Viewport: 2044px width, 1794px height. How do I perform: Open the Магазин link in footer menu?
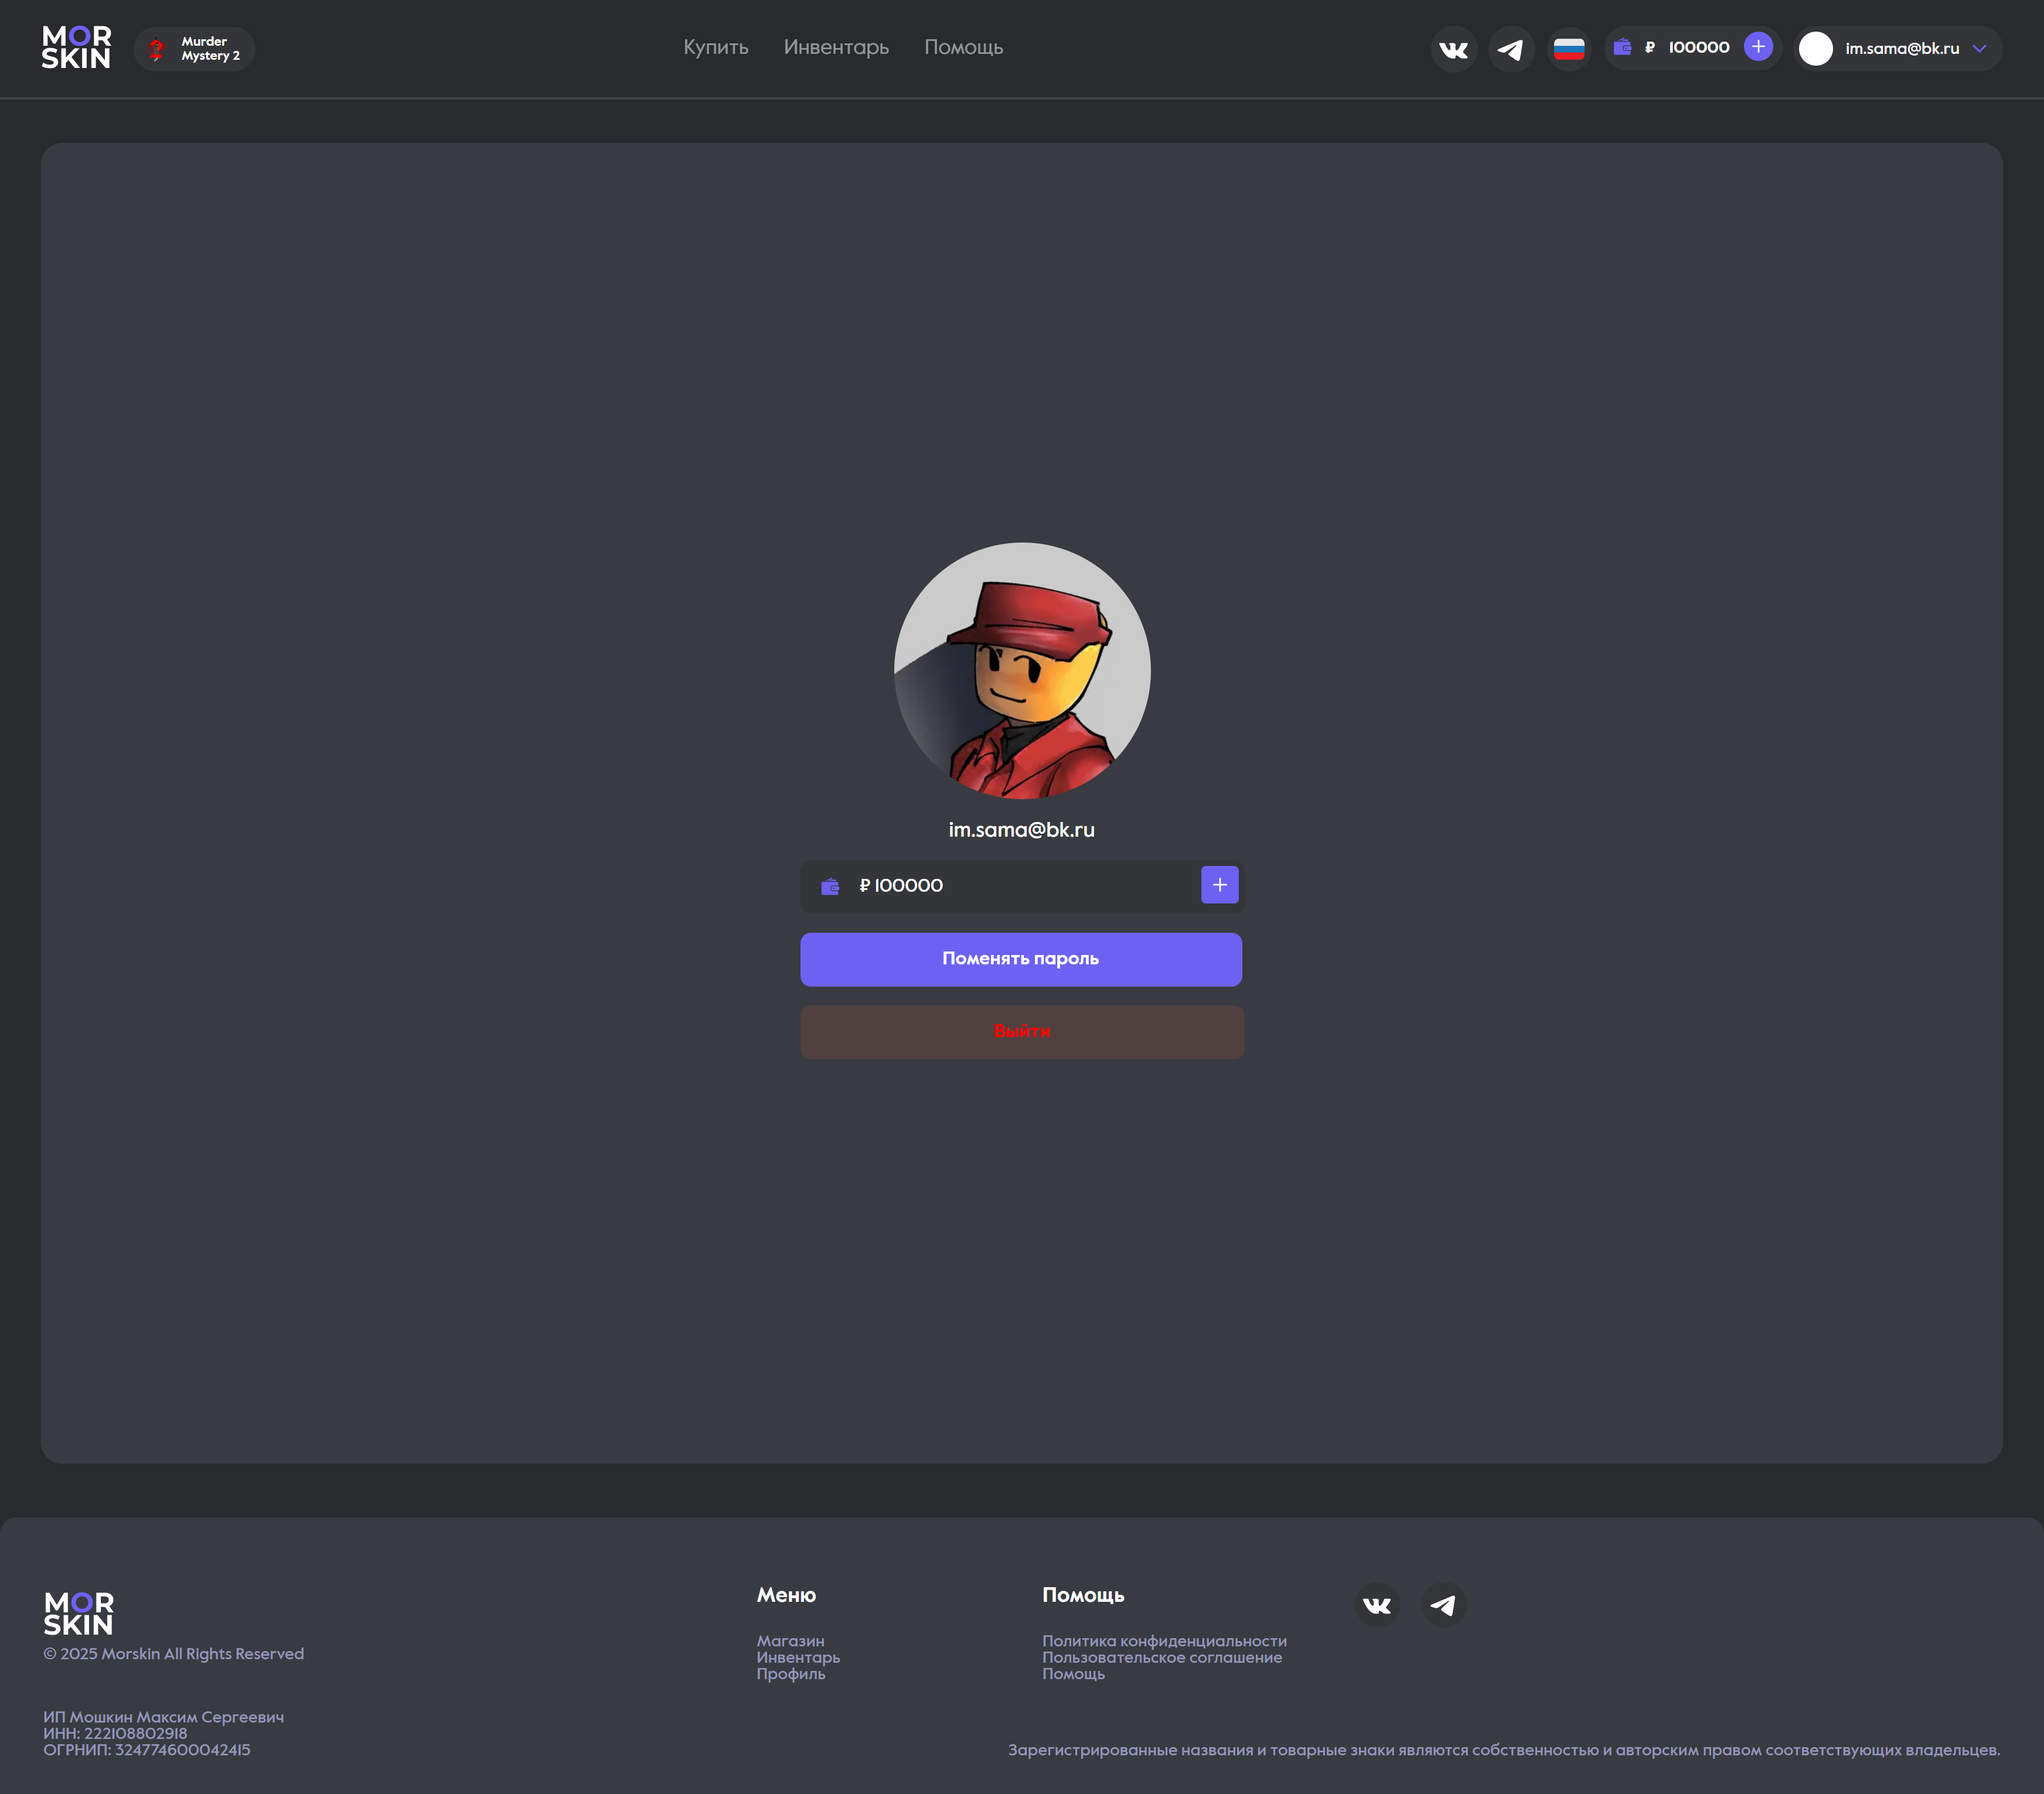click(790, 1641)
